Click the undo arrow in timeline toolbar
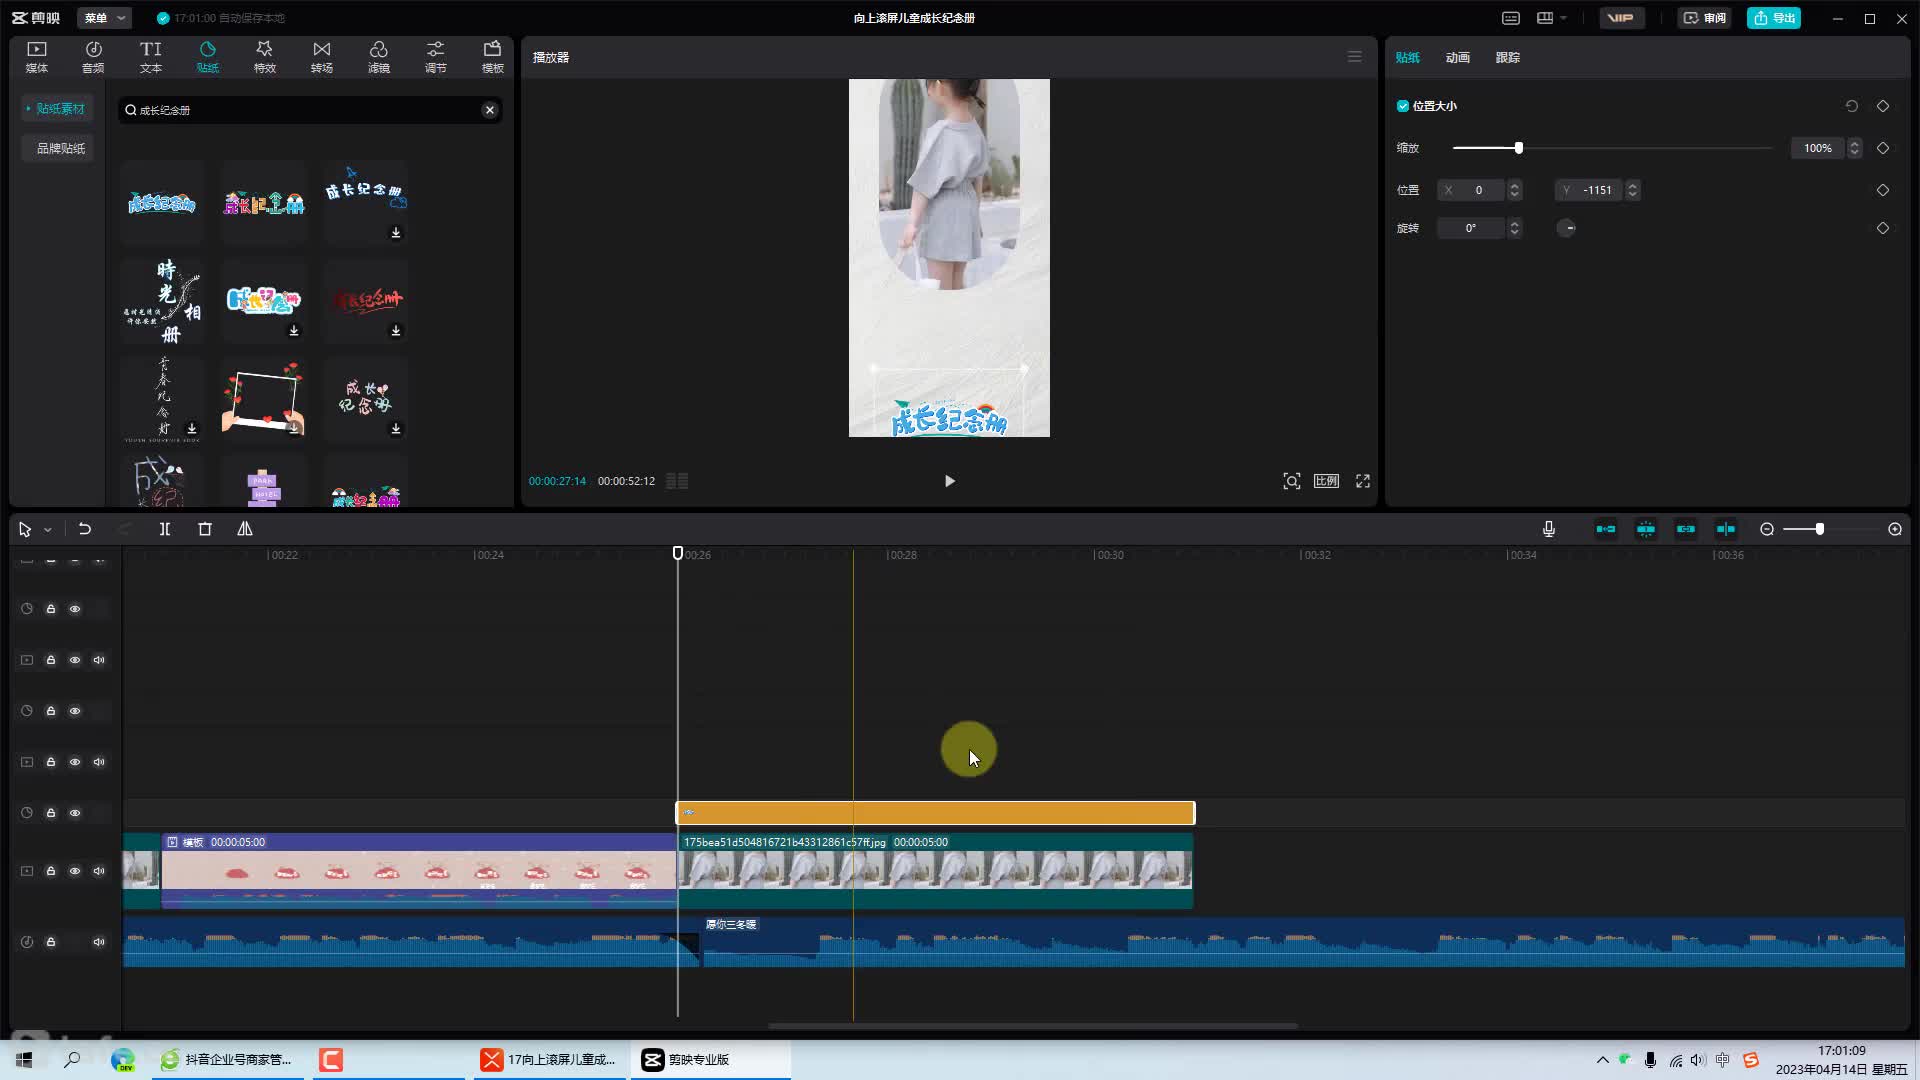Viewport: 1920px width, 1080px height. point(85,529)
